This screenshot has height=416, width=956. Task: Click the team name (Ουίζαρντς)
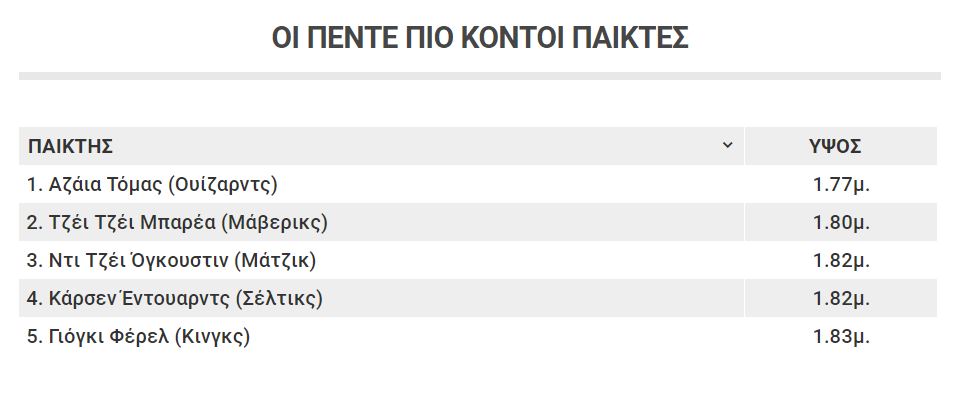pyautogui.click(x=222, y=184)
